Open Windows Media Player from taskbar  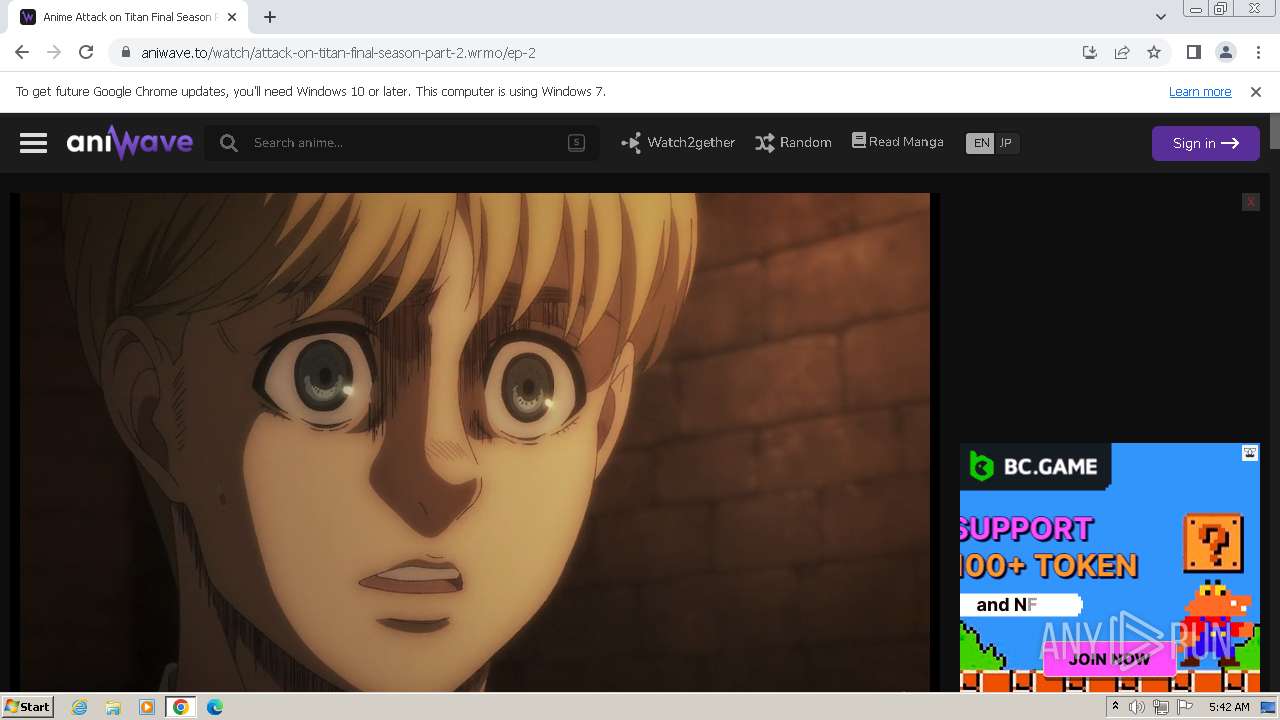pyautogui.click(x=147, y=707)
